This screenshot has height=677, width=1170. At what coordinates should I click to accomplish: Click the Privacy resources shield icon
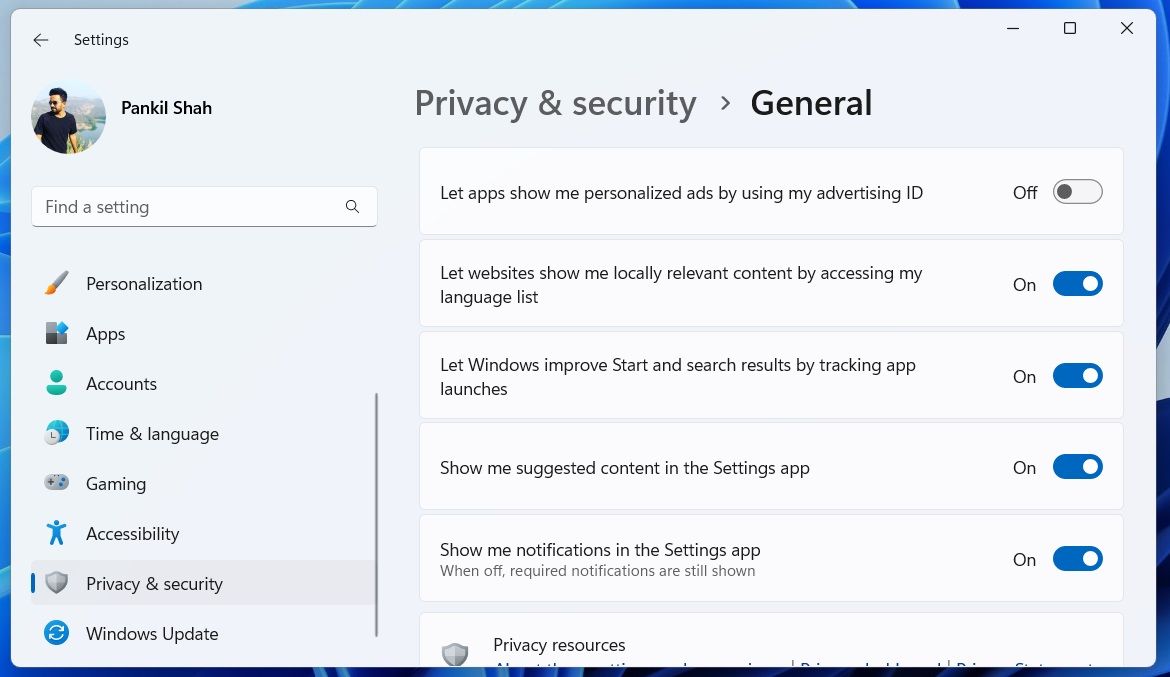point(455,655)
